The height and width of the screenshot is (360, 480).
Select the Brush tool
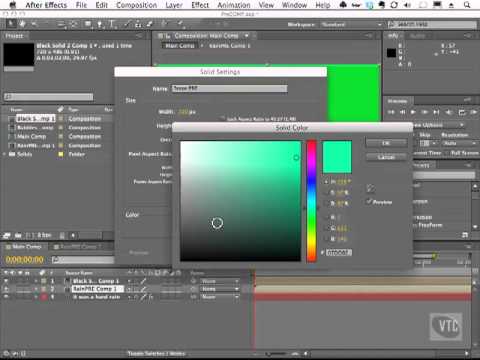point(127,24)
